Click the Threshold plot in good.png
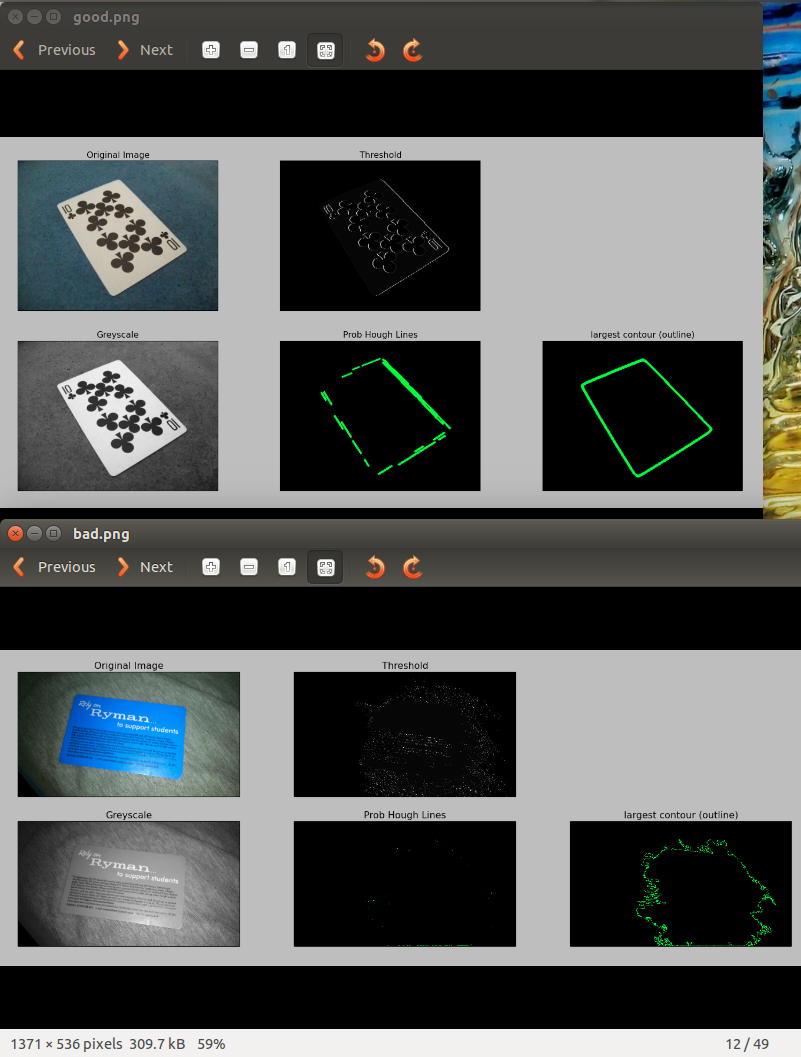 pos(380,235)
